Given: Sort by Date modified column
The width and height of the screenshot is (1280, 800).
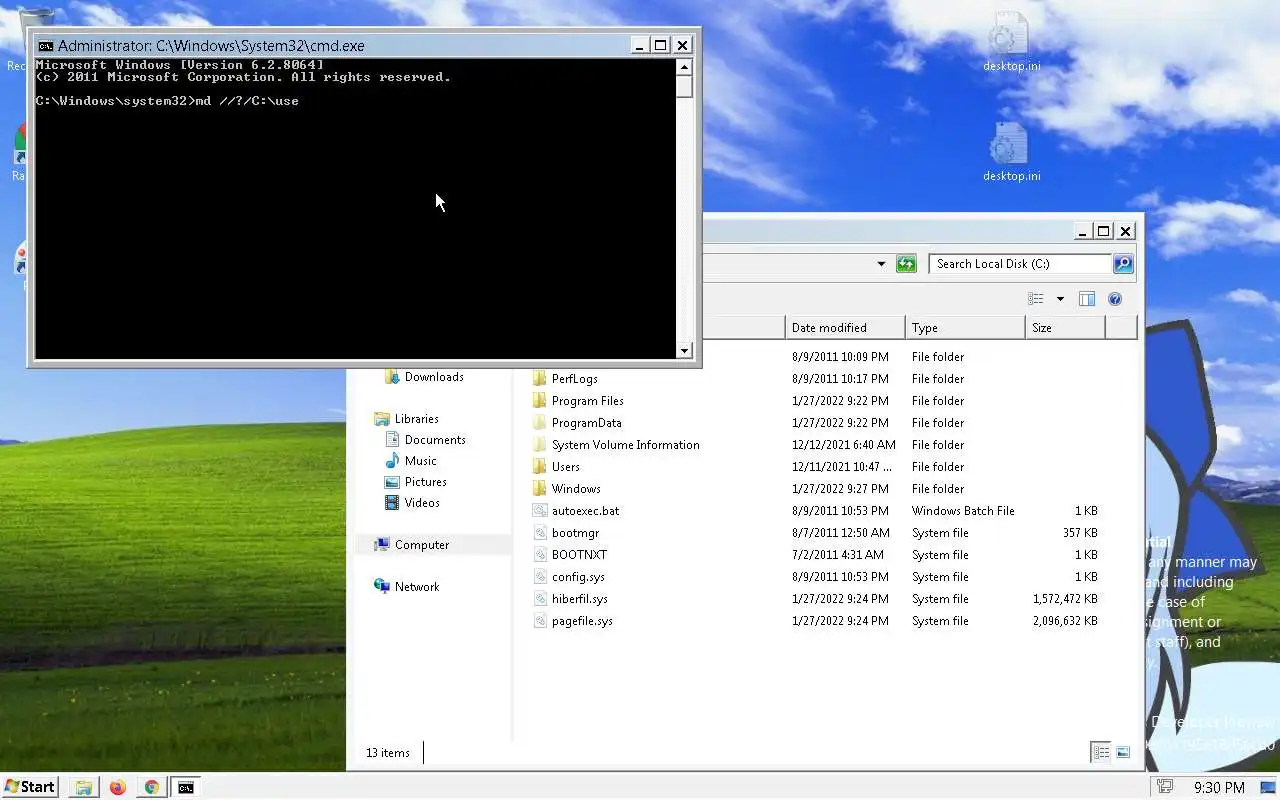Looking at the screenshot, I should coord(845,328).
